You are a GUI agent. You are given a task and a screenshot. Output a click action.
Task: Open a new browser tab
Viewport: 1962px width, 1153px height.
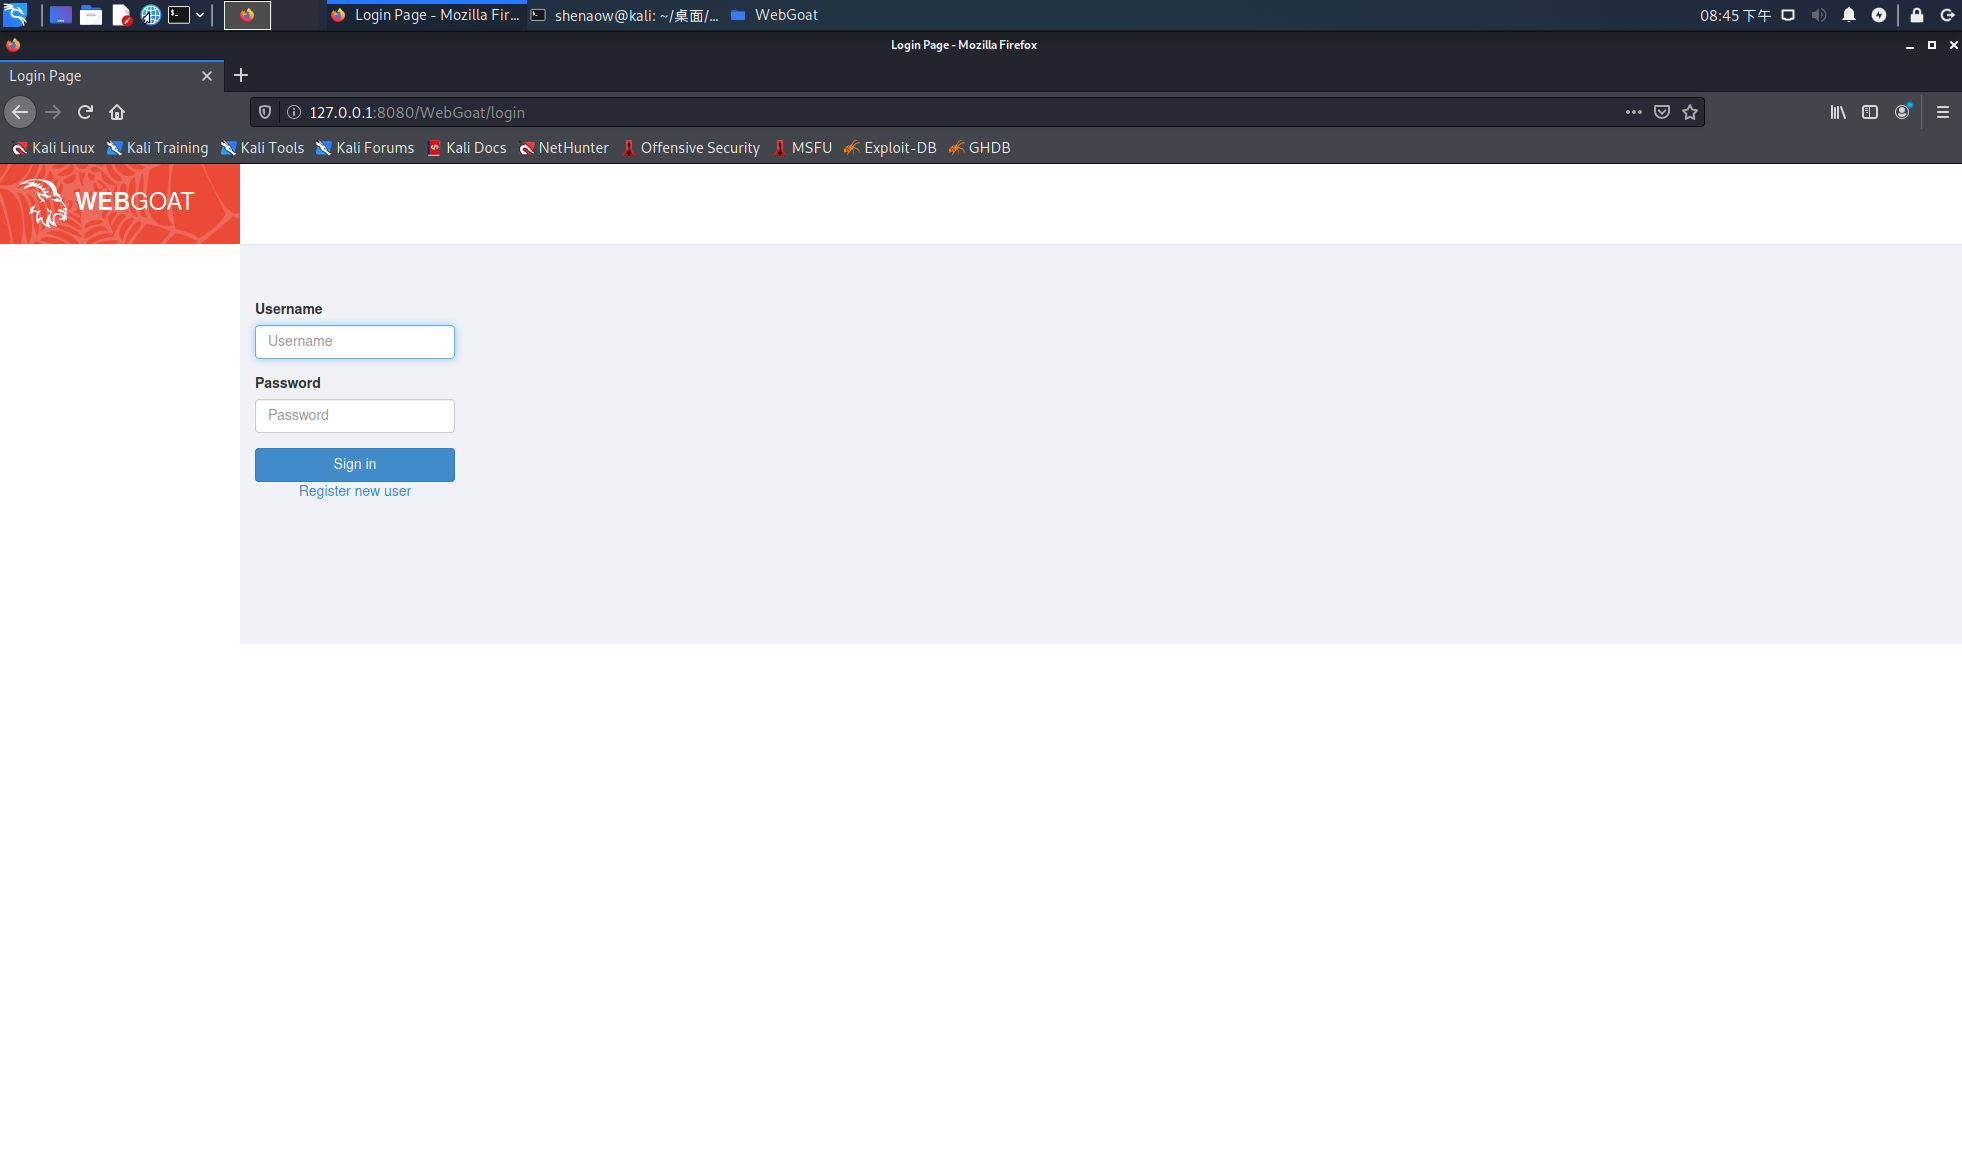pos(241,75)
